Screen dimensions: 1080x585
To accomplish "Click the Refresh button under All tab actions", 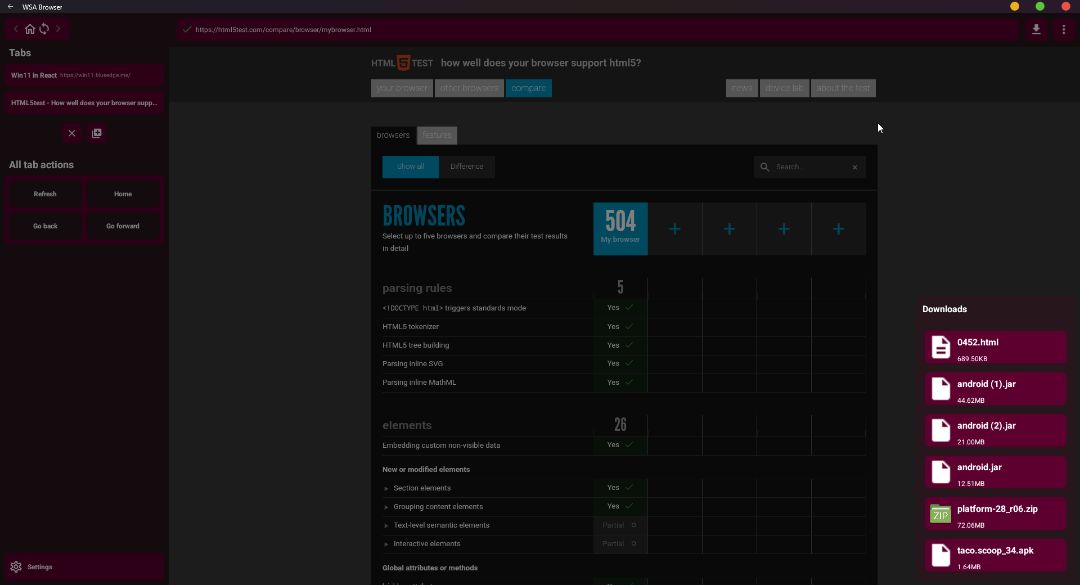I will point(45,194).
